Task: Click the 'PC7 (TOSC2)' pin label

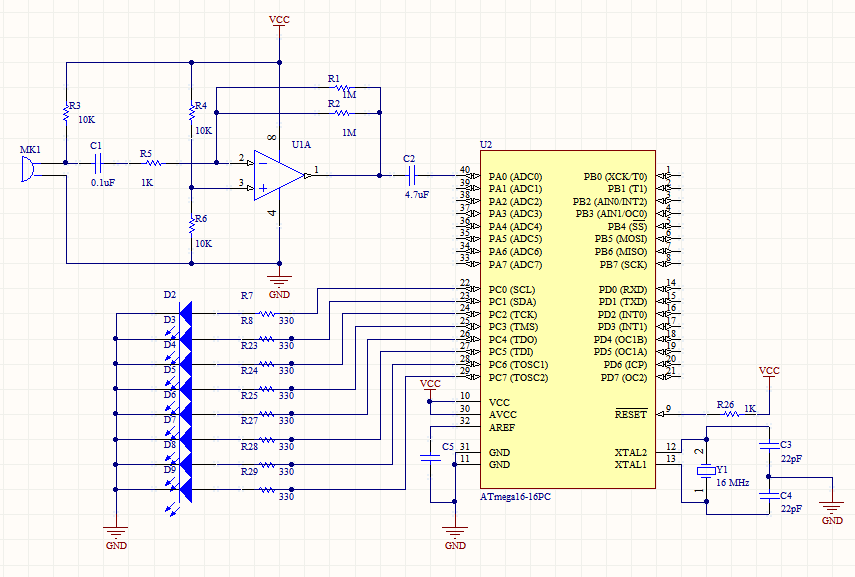Action: [518, 377]
